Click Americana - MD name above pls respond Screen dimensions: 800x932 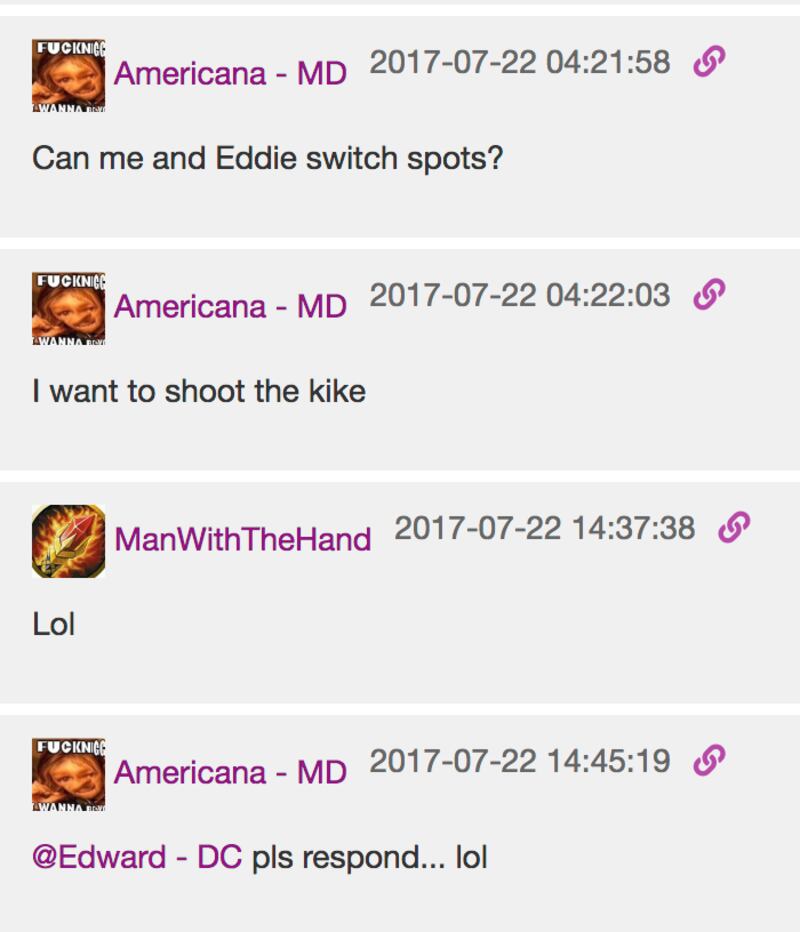231,773
